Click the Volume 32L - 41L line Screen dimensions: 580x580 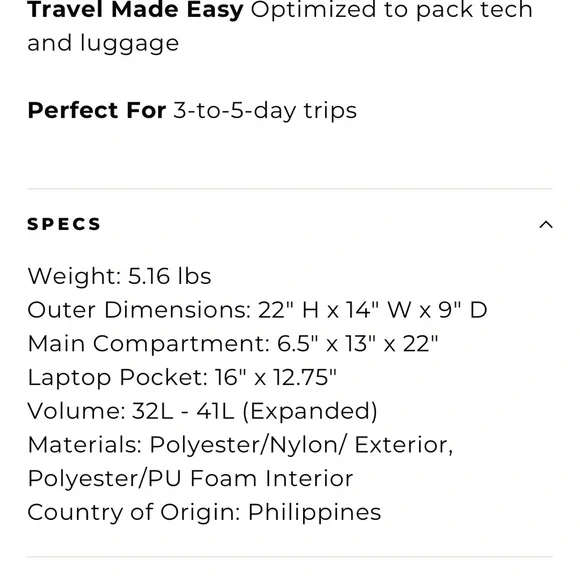click(203, 411)
